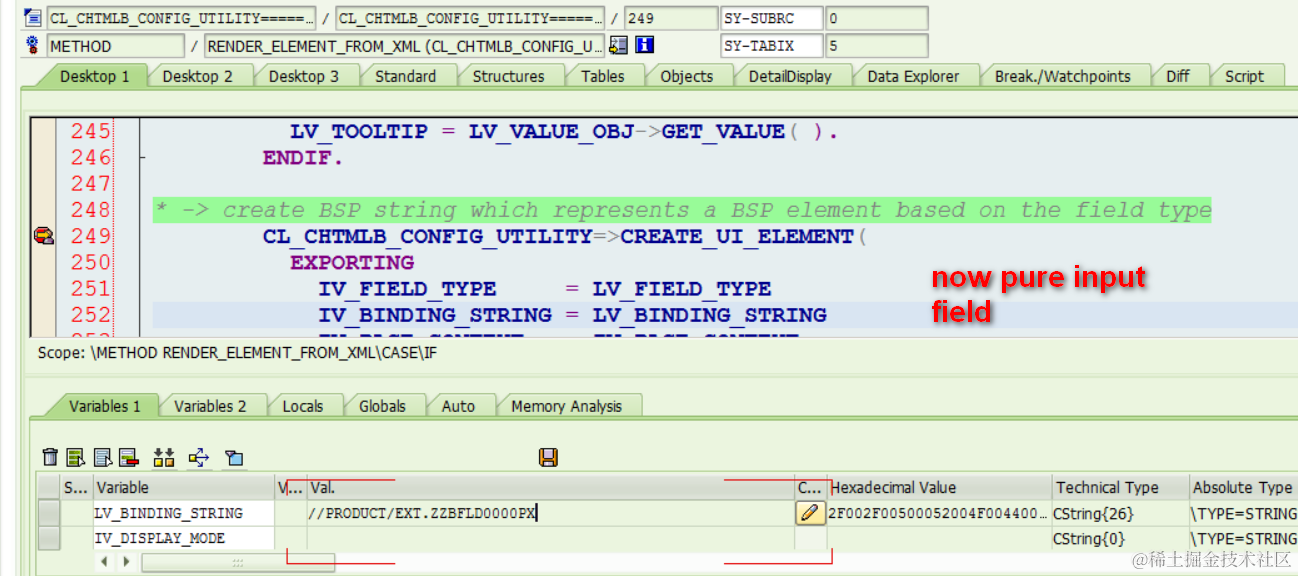1298x576 pixels.
Task: Click code line 251 IV_FIELD_TYPE assignment
Action: click(x=545, y=289)
